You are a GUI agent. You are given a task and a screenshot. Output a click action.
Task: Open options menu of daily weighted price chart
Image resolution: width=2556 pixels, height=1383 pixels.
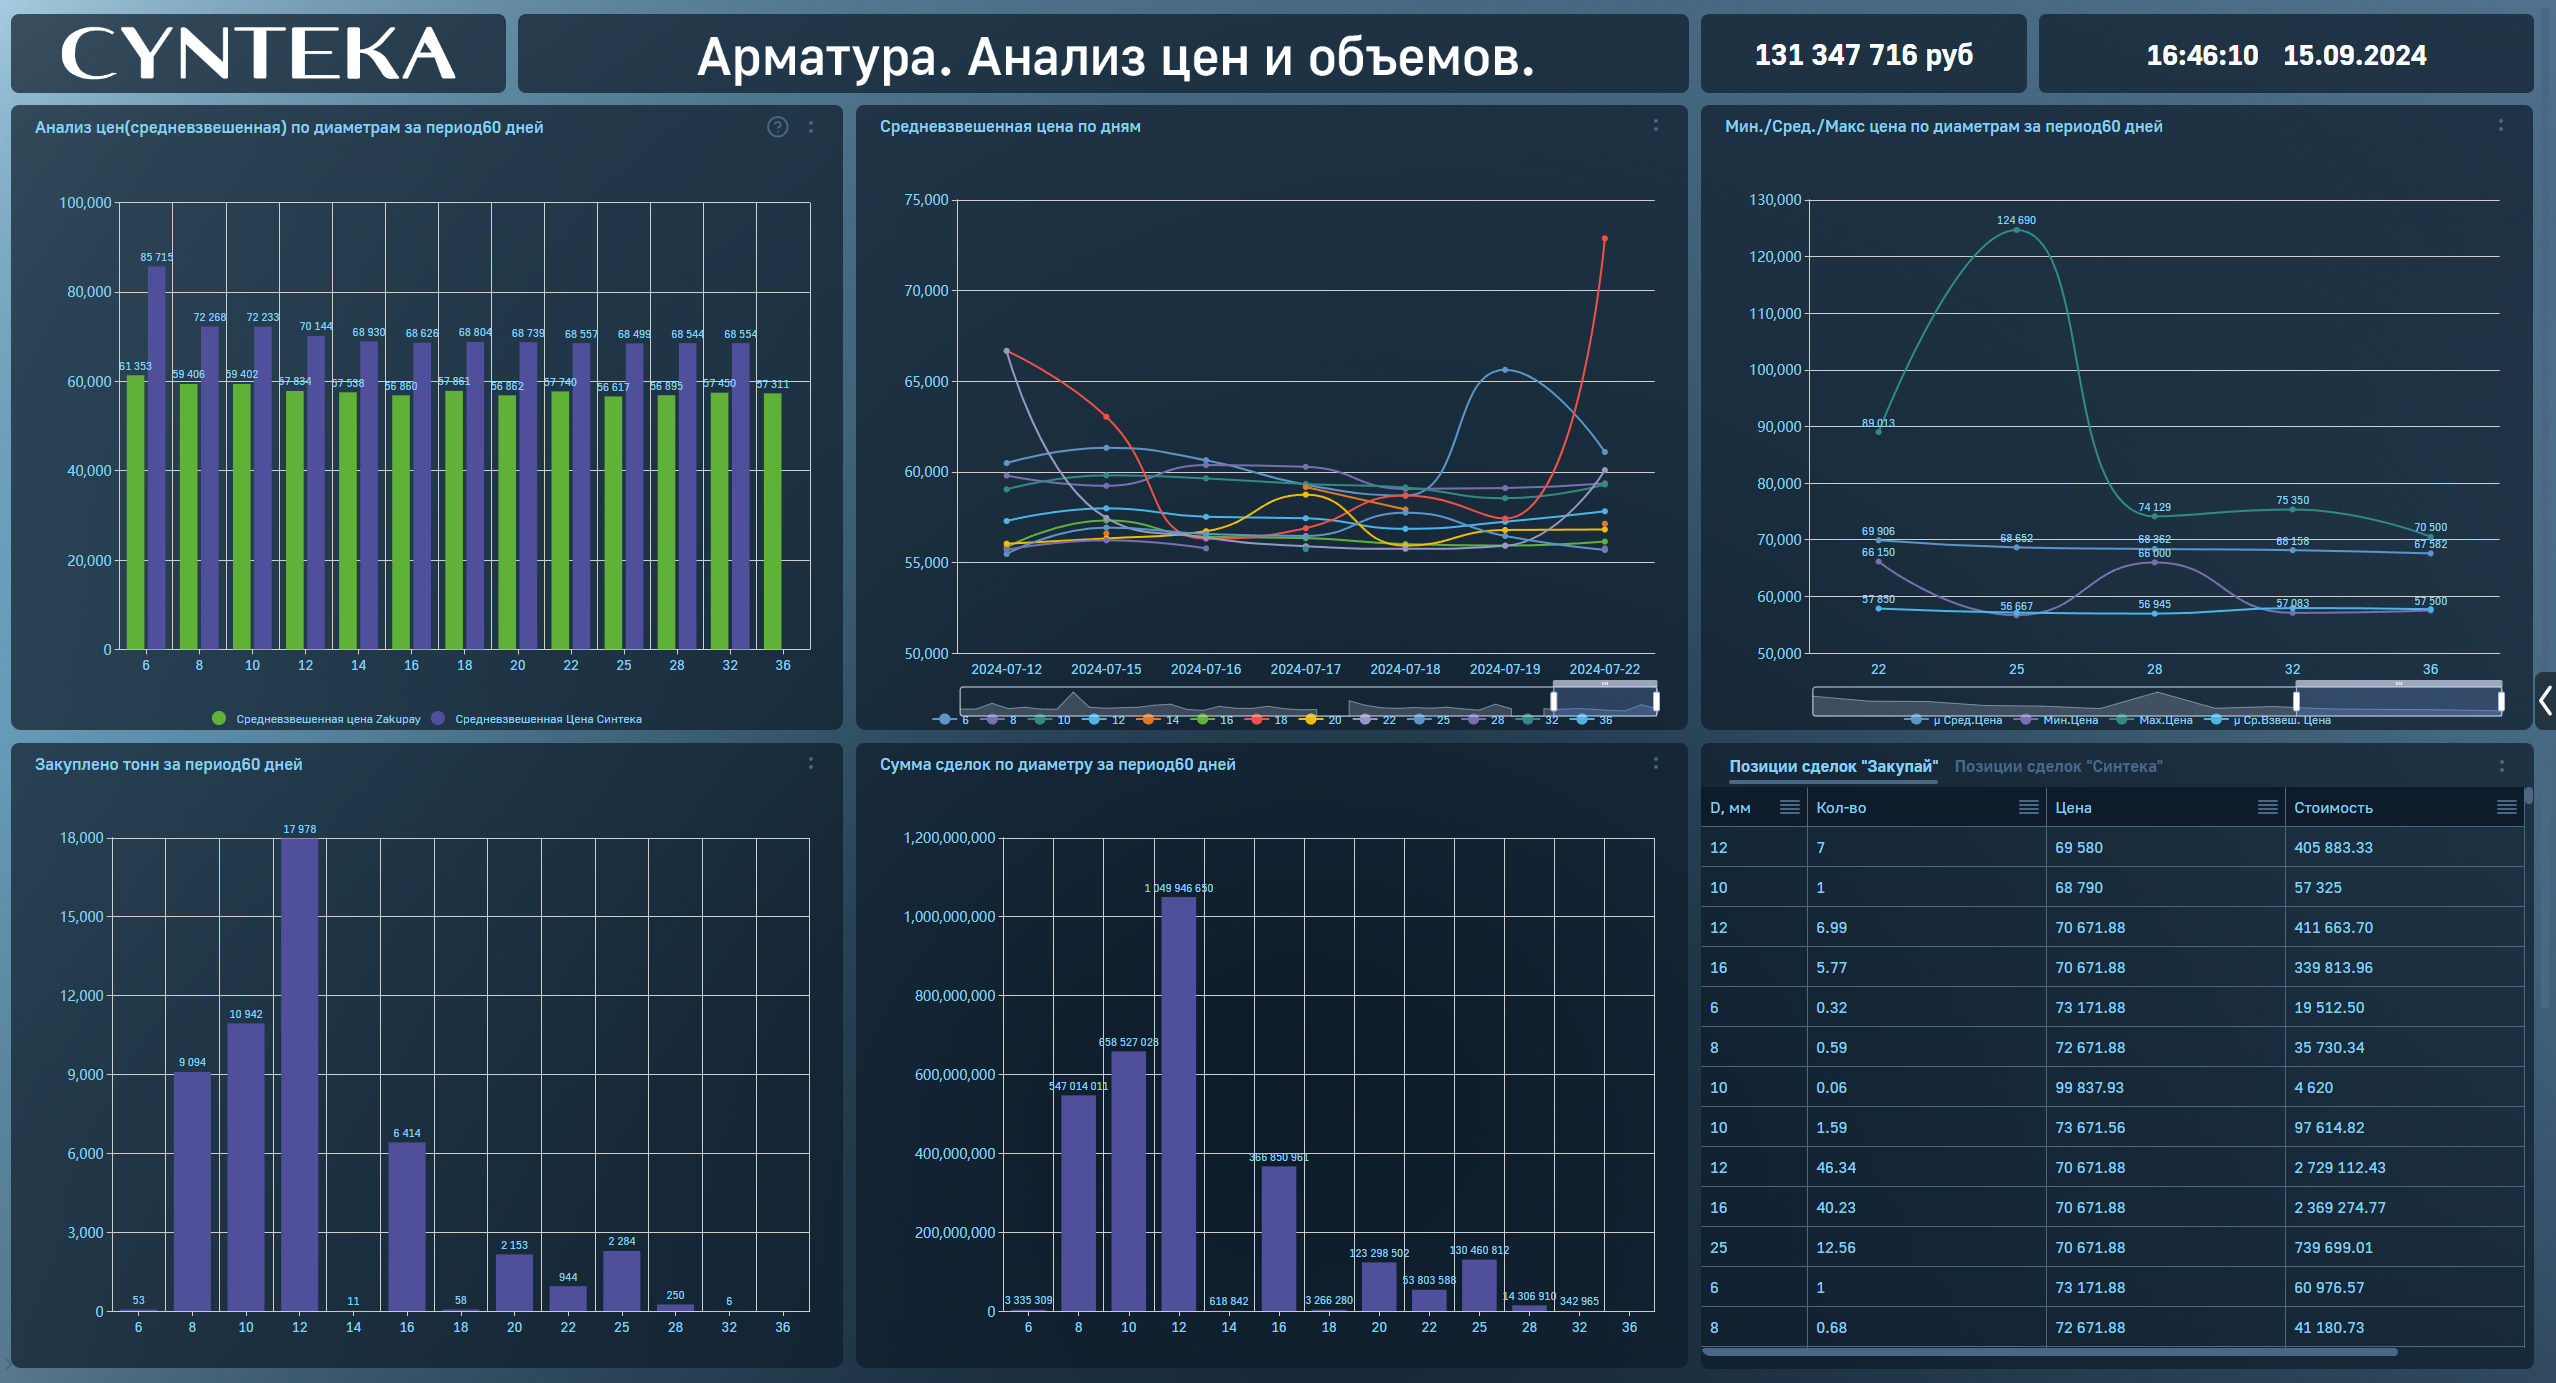pyautogui.click(x=1656, y=126)
